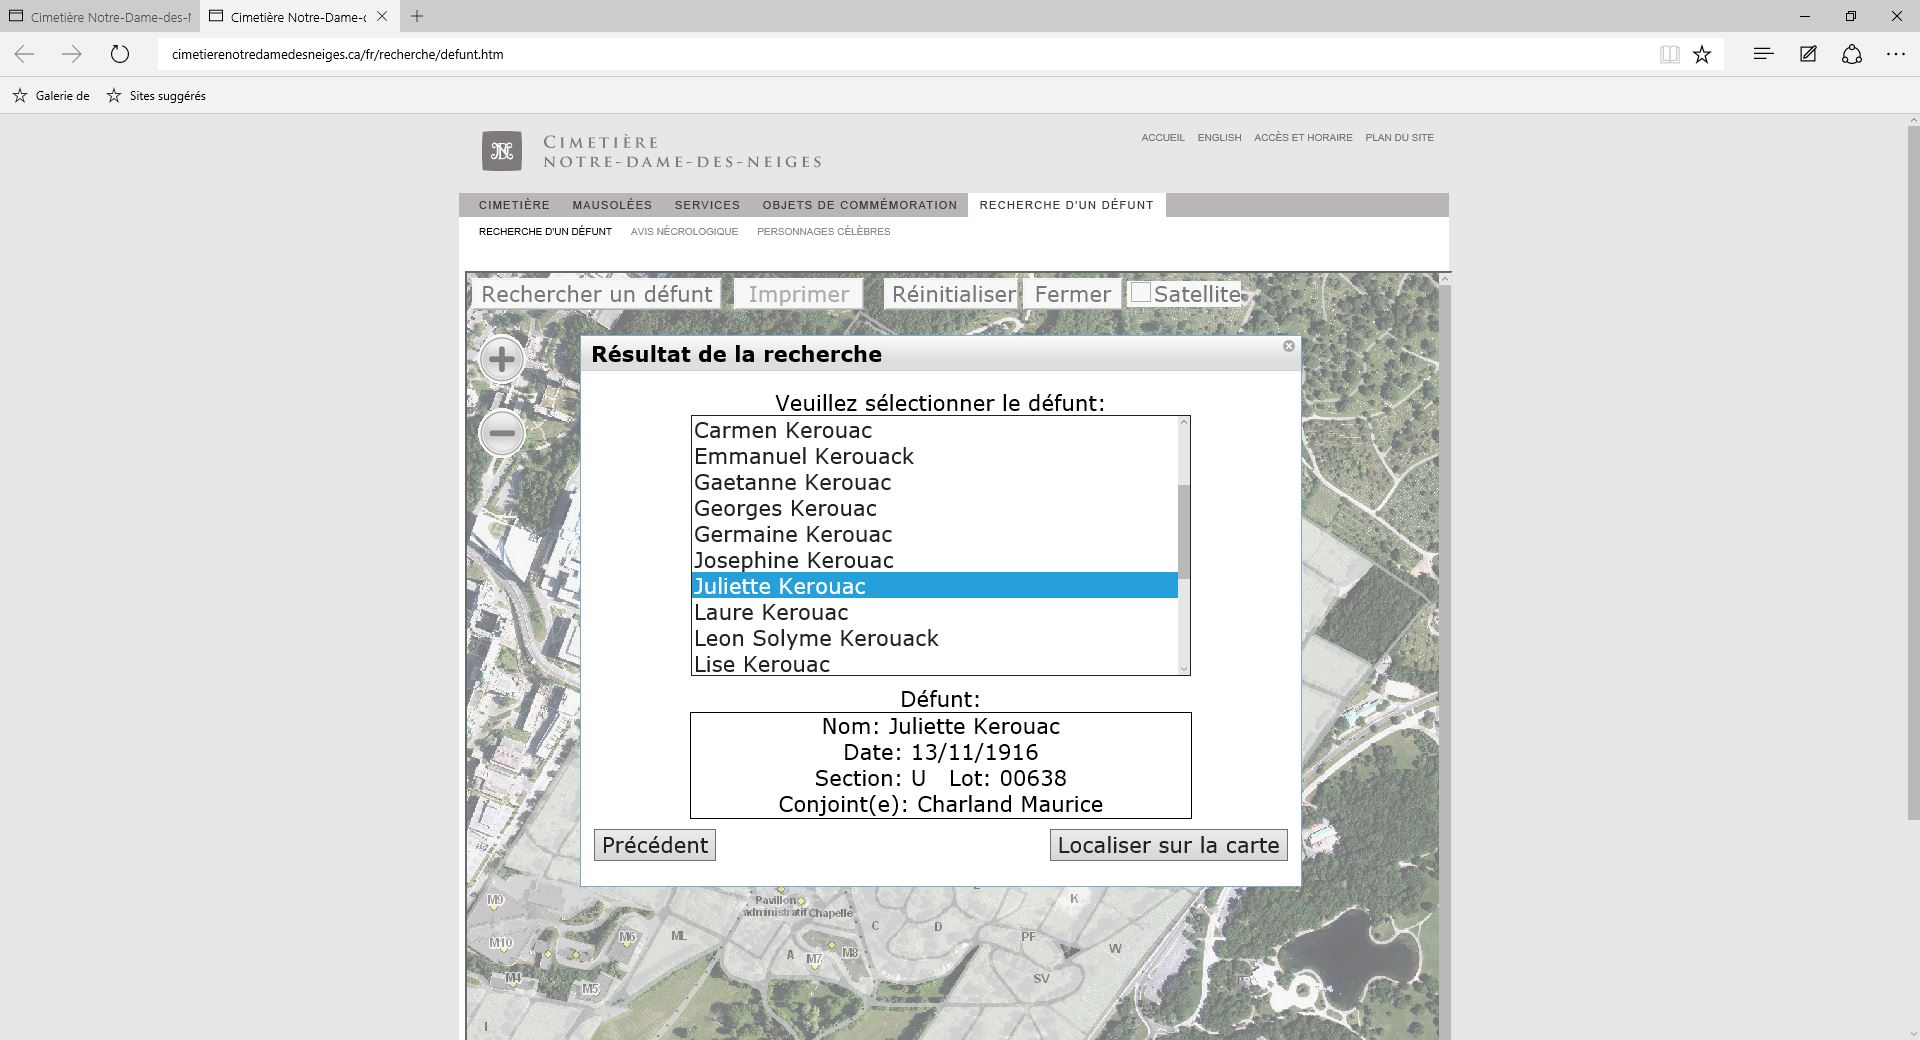Open Personnages célèbres submenu
Image resolution: width=1920 pixels, height=1040 pixels.
coord(823,231)
